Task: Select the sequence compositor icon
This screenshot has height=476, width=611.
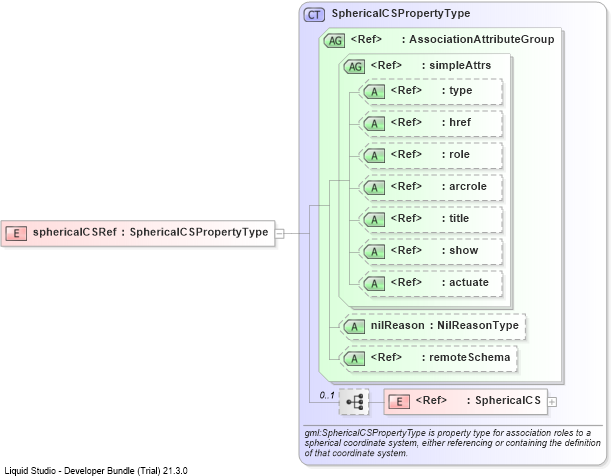Action: coord(354,402)
